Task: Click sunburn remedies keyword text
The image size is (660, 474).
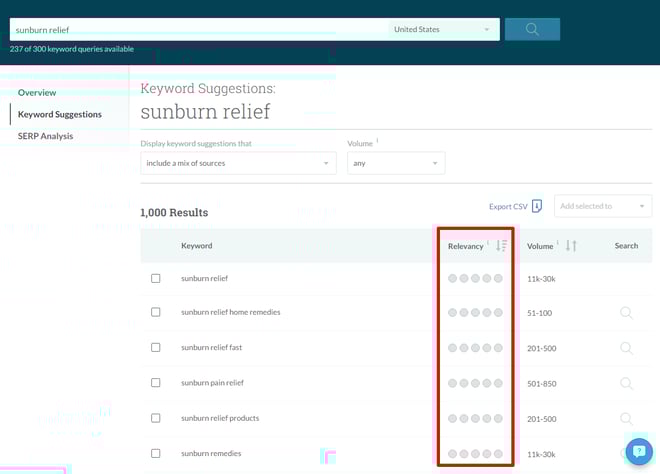Action: (x=211, y=453)
